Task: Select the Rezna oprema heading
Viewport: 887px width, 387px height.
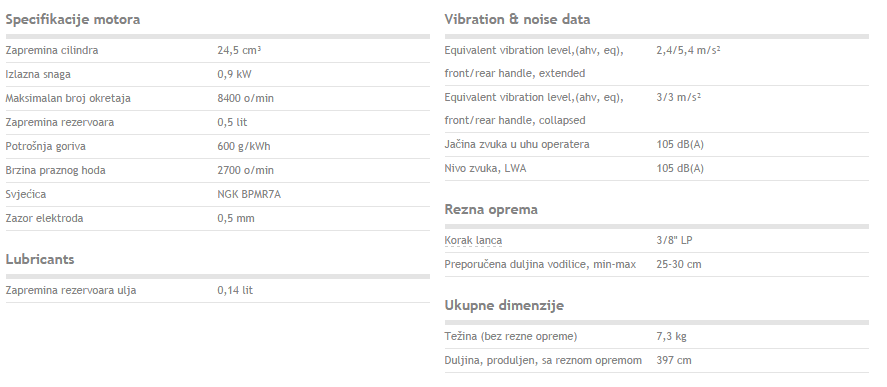Action: click(491, 209)
